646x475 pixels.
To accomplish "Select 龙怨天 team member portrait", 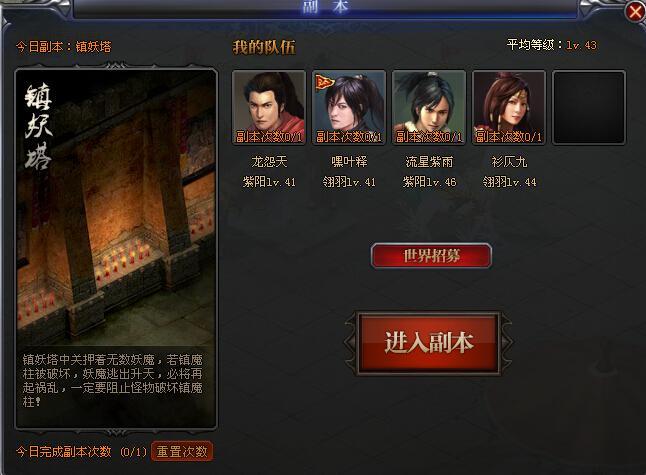I will [269, 107].
